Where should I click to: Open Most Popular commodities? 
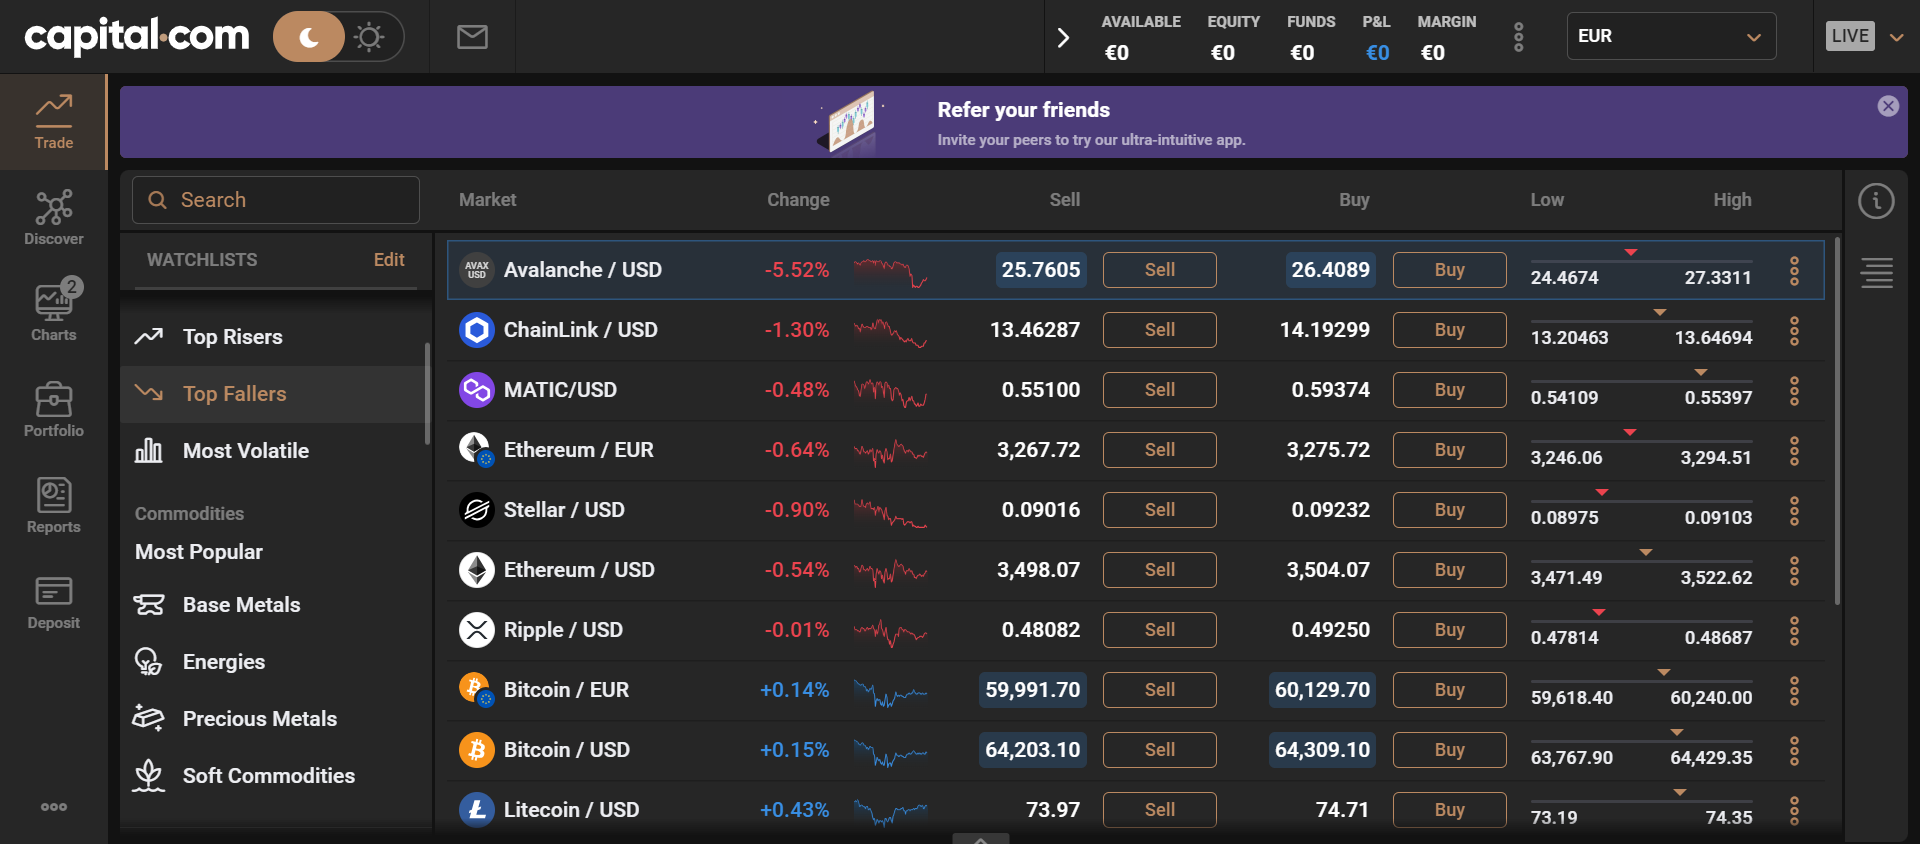199,552
